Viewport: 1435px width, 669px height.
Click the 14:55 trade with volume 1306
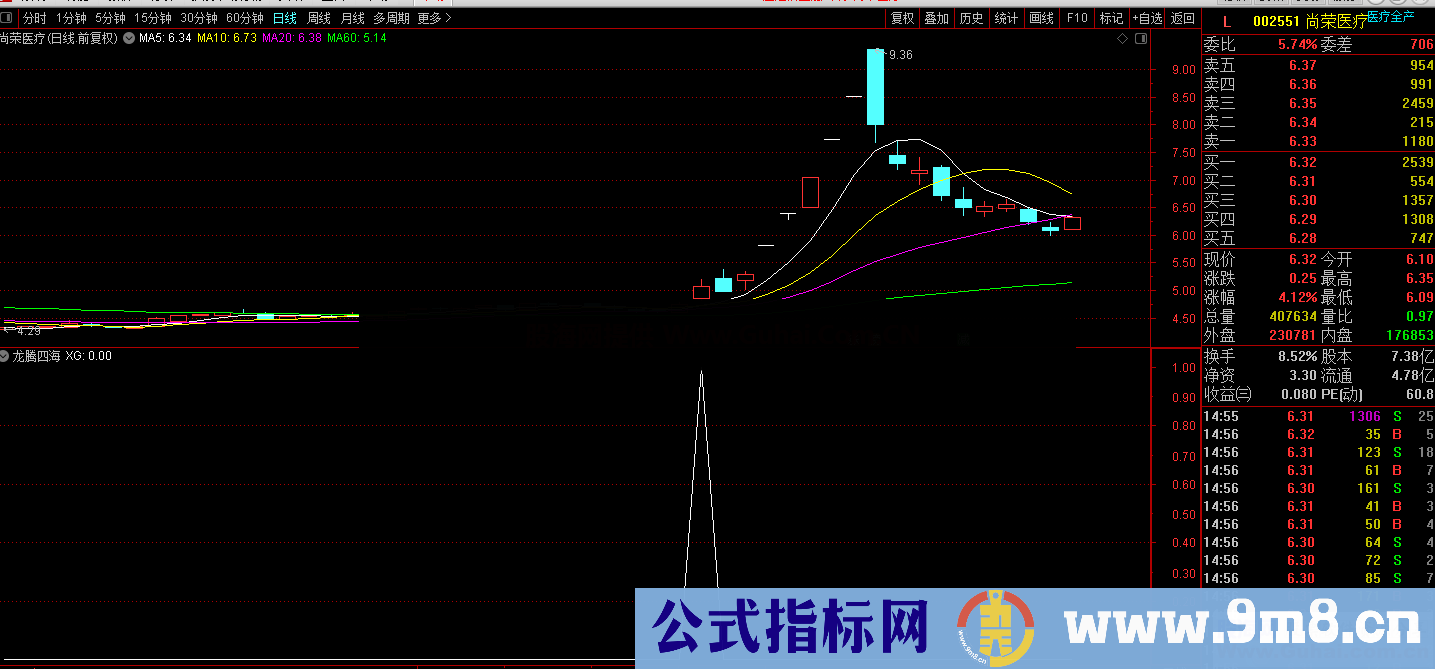click(1317, 417)
